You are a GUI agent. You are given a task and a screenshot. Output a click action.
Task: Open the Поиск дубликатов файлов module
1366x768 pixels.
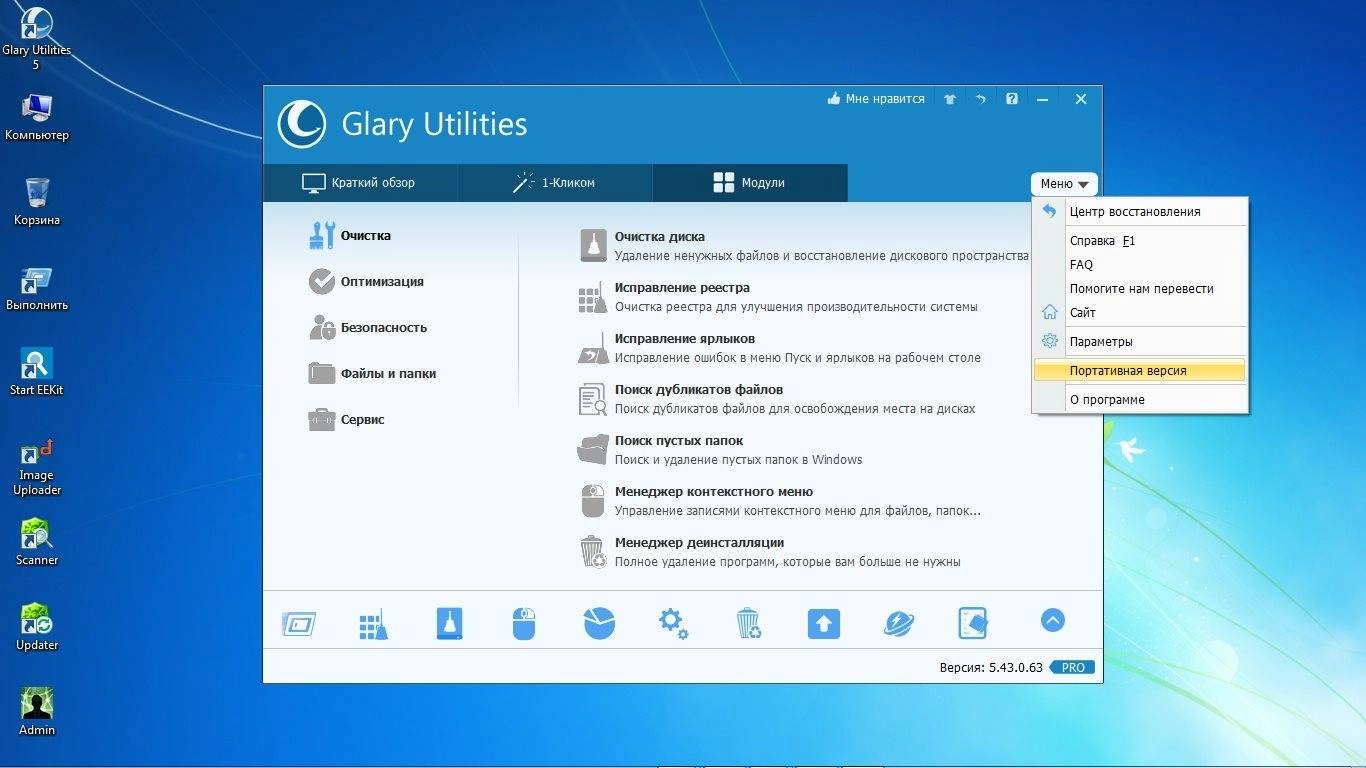[777, 399]
